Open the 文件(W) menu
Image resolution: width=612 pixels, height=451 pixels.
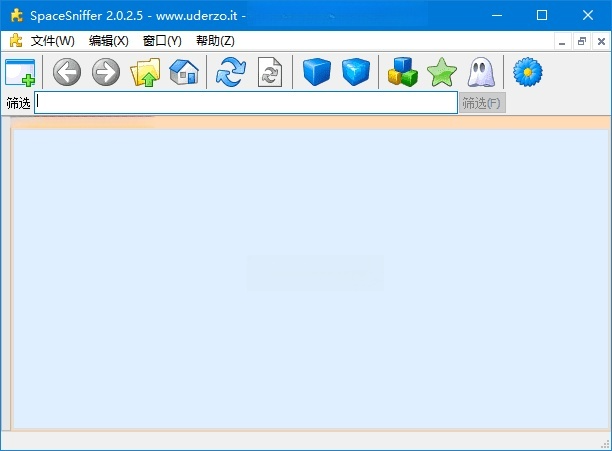pyautogui.click(x=52, y=41)
